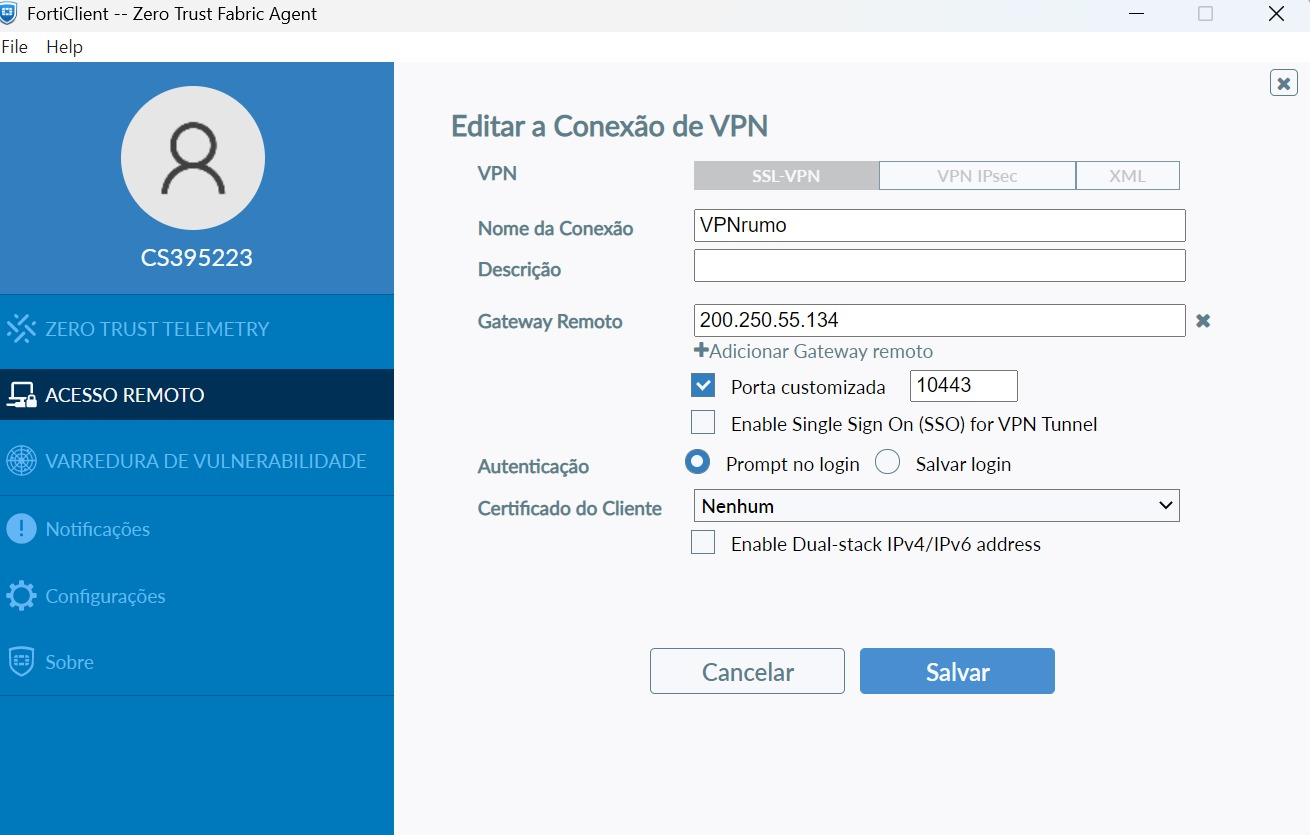Remove gateway with the X icon

click(1203, 321)
